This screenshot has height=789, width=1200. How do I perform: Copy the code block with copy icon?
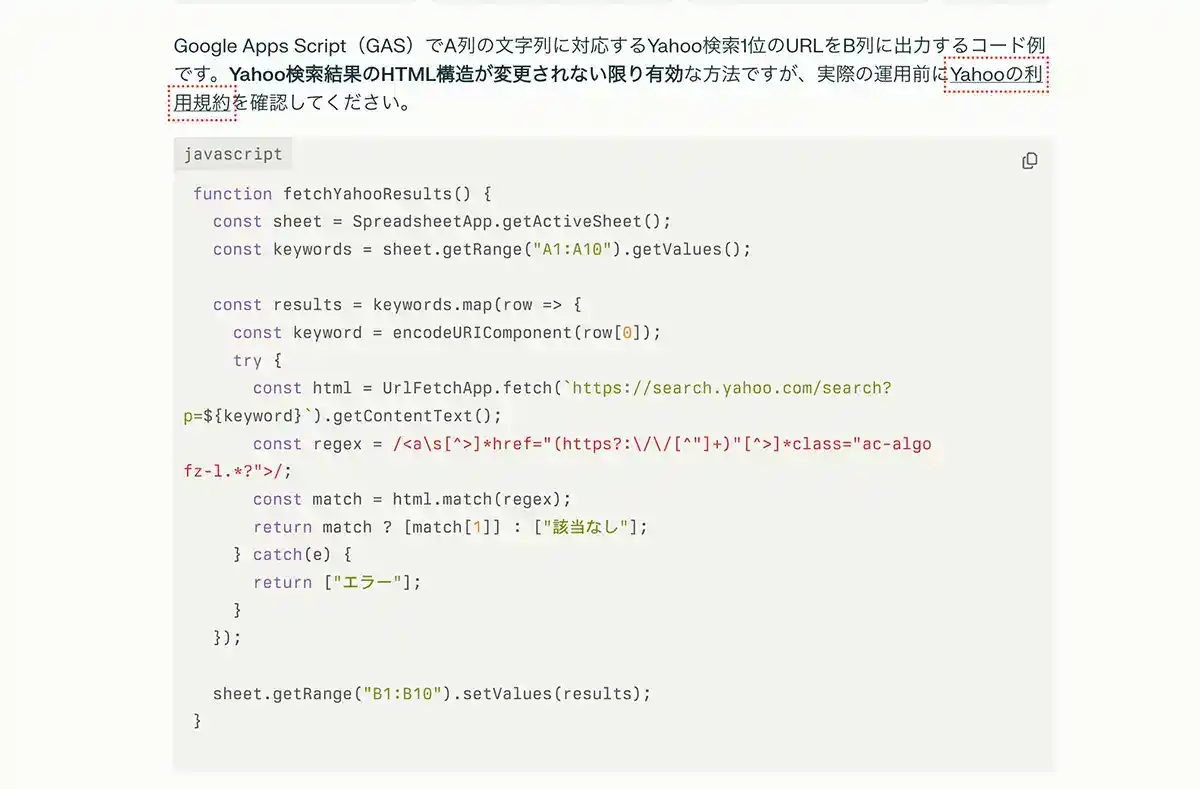pos(1029,161)
